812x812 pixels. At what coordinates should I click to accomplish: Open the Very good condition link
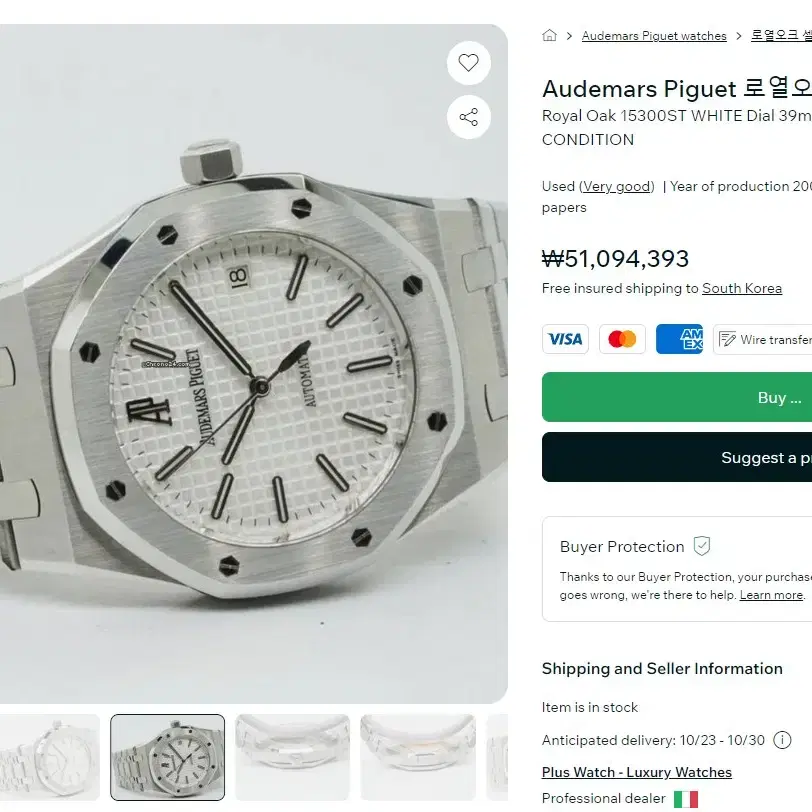[x=616, y=186]
